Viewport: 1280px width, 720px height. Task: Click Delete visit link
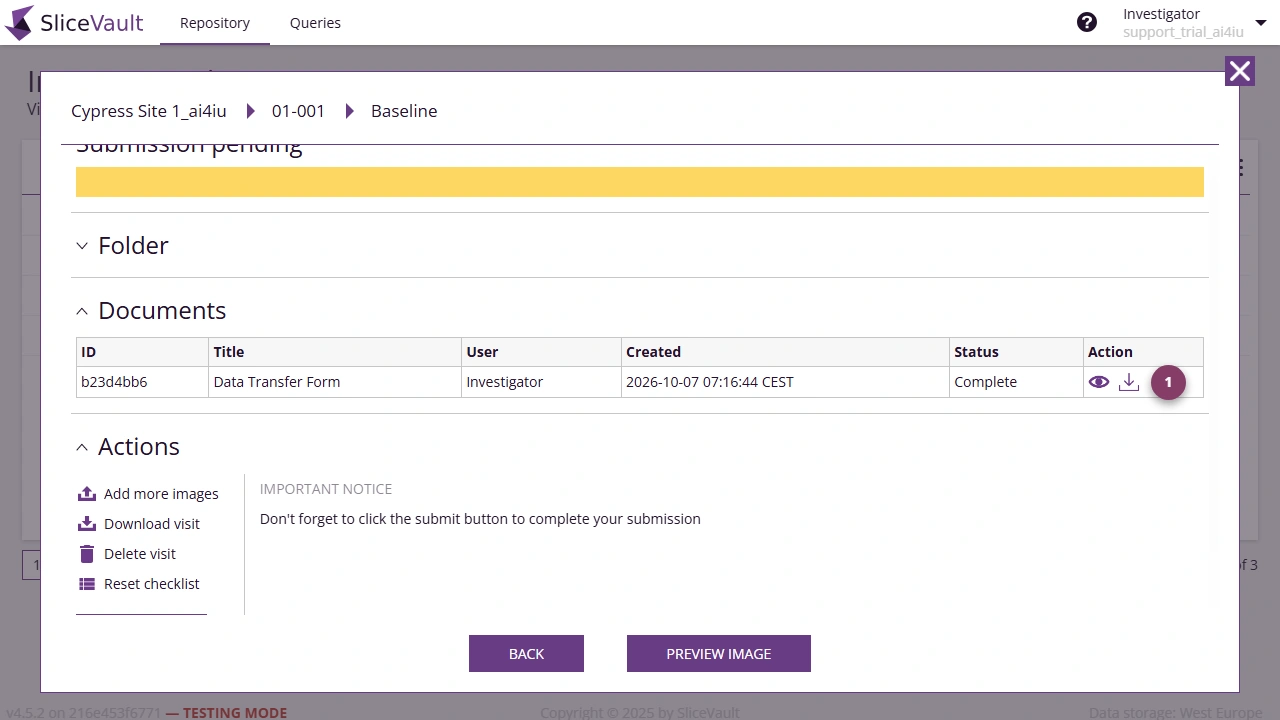140,554
